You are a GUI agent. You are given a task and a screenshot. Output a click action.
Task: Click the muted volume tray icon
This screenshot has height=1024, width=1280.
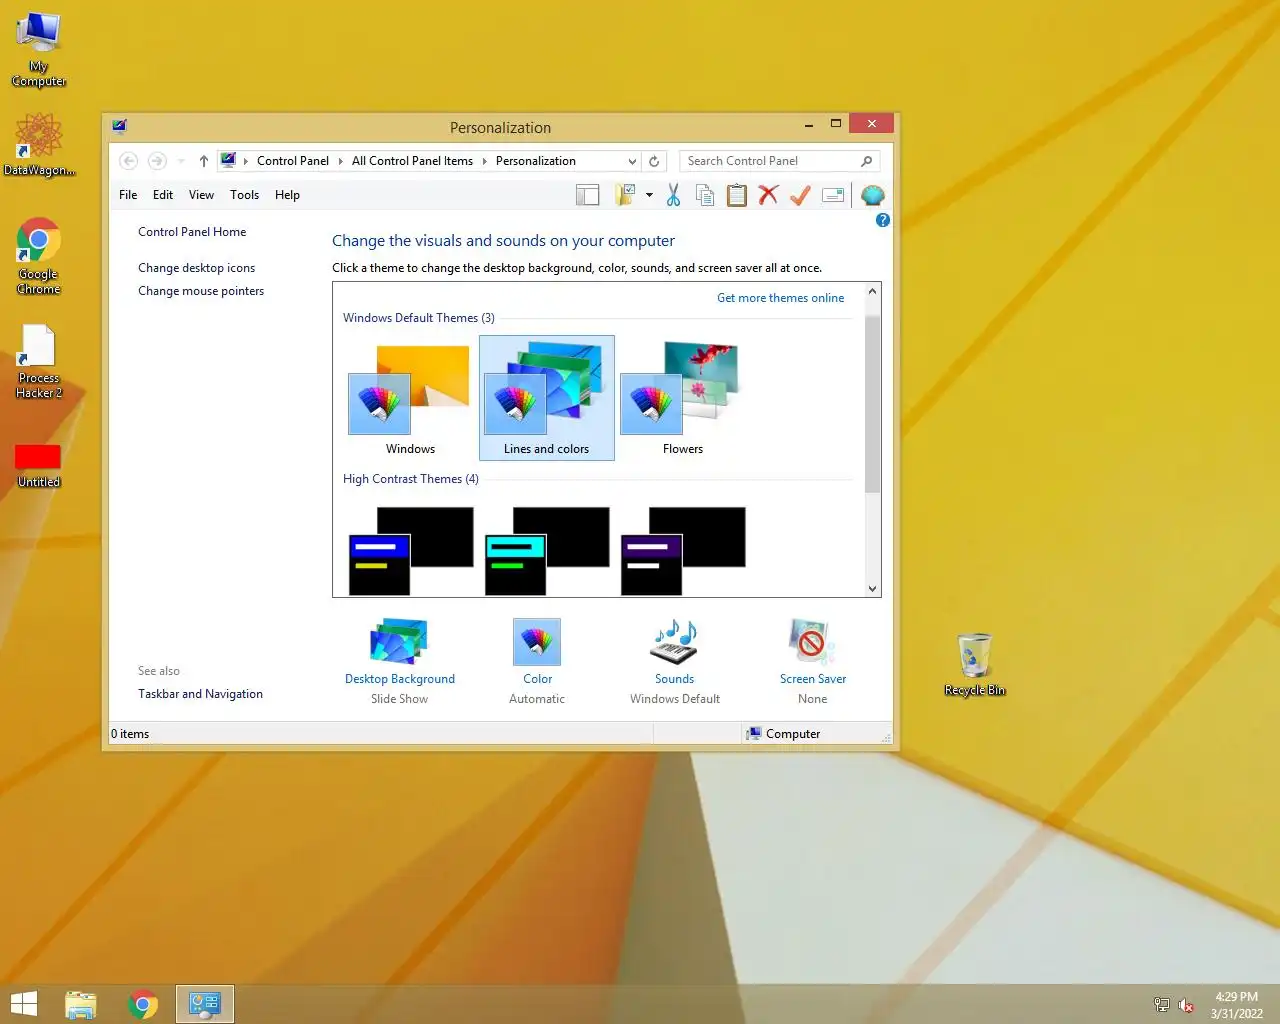(x=1186, y=1005)
